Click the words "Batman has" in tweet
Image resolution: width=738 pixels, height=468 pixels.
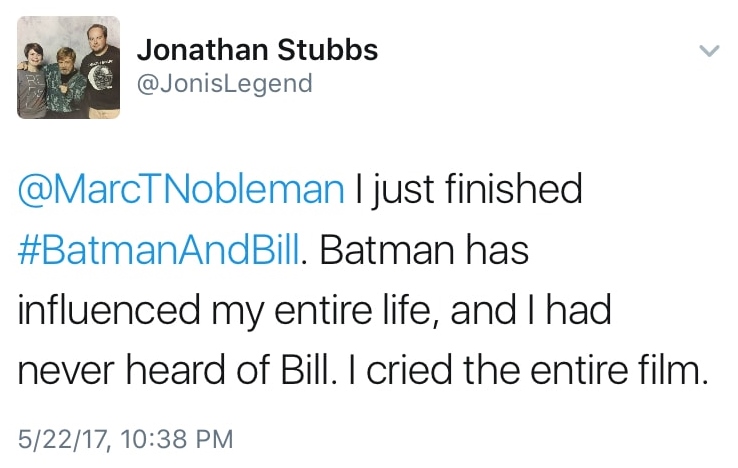tap(425, 251)
